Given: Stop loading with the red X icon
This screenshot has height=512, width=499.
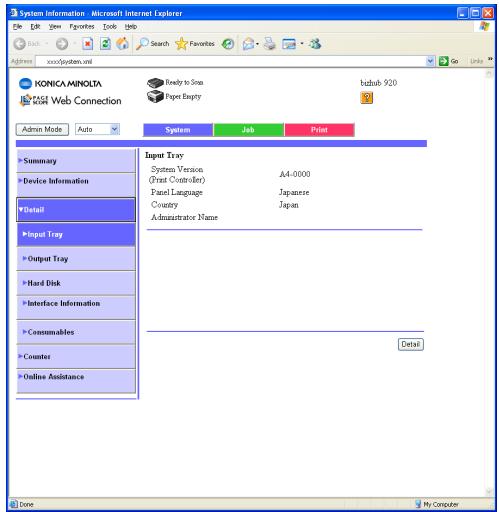Looking at the screenshot, I should (x=88, y=44).
